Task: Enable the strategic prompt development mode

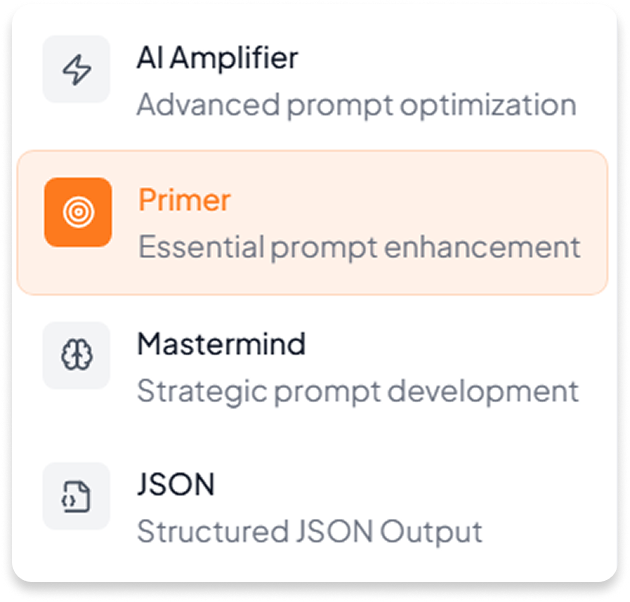Action: pos(312,366)
